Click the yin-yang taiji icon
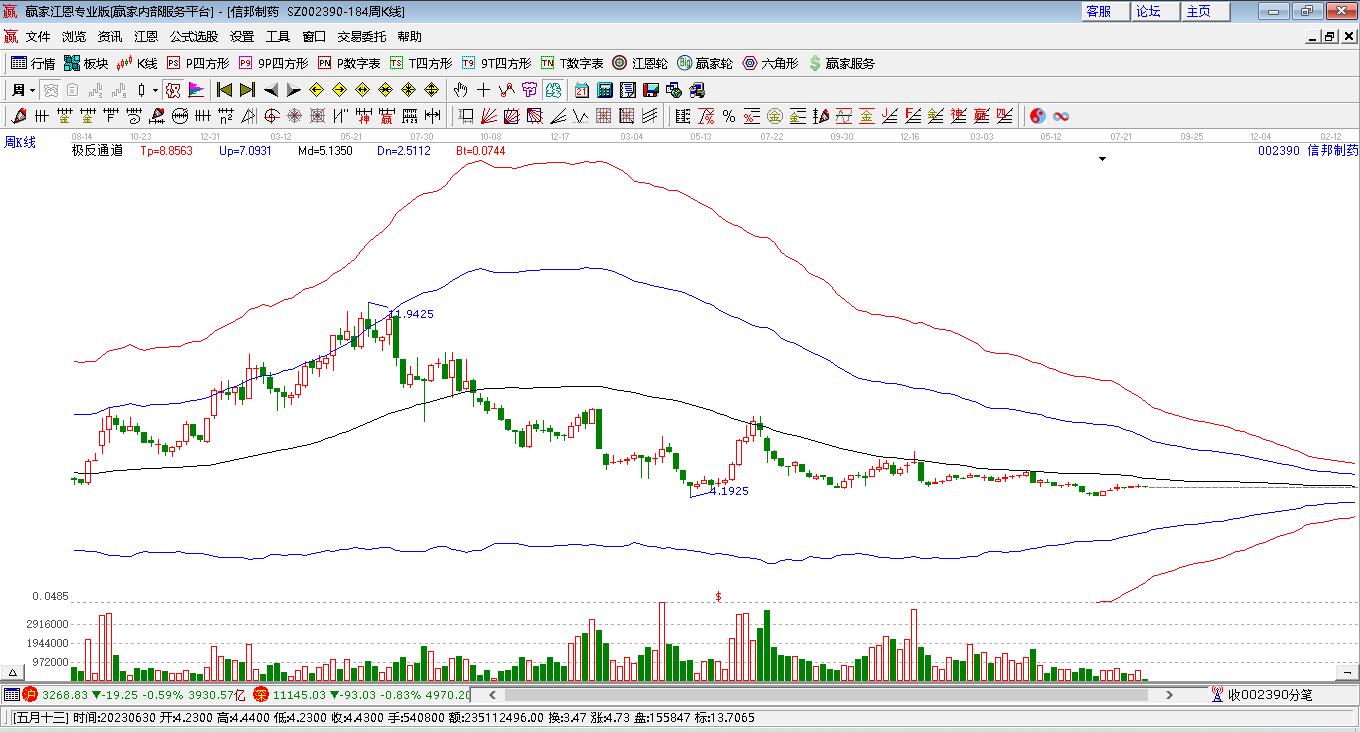Image resolution: width=1360 pixels, height=732 pixels. pyautogui.click(x=1037, y=116)
